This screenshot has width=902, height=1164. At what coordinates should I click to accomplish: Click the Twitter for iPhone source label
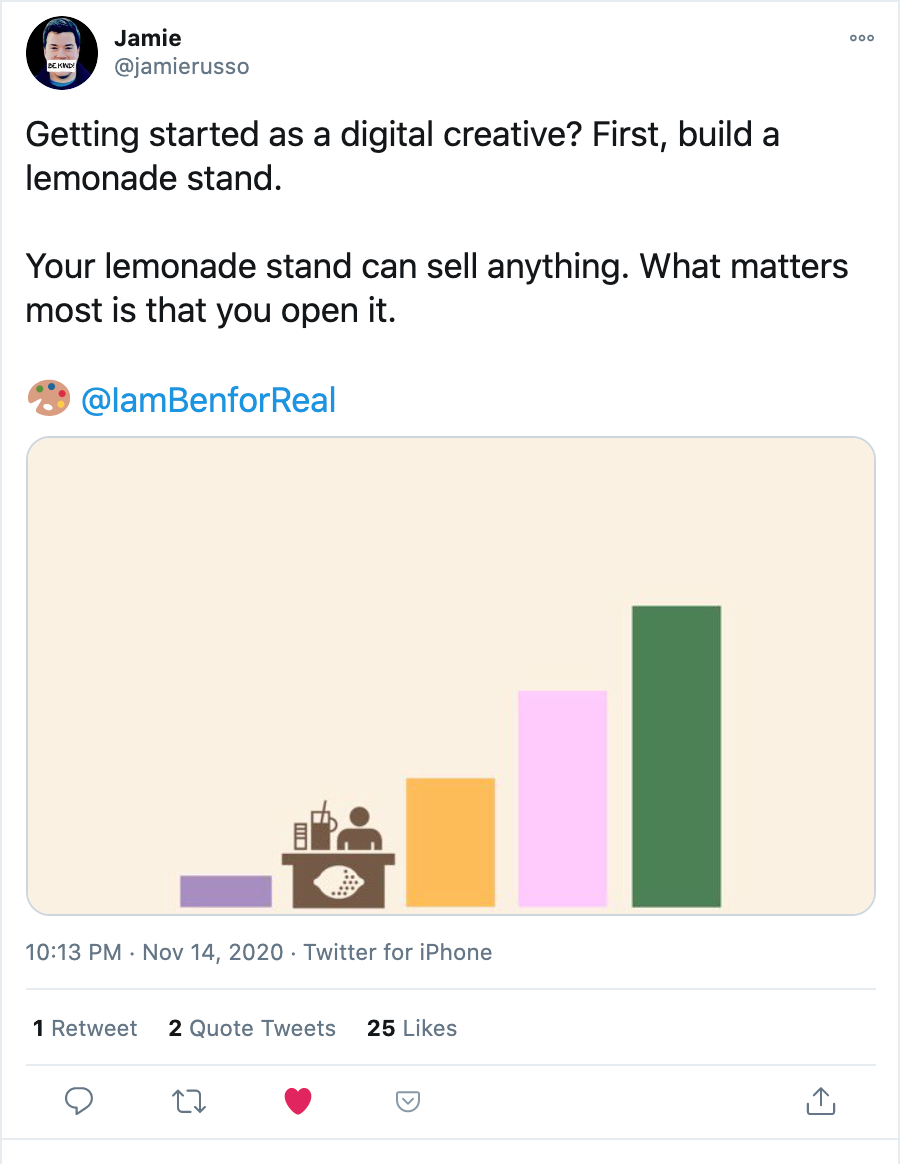tap(398, 952)
